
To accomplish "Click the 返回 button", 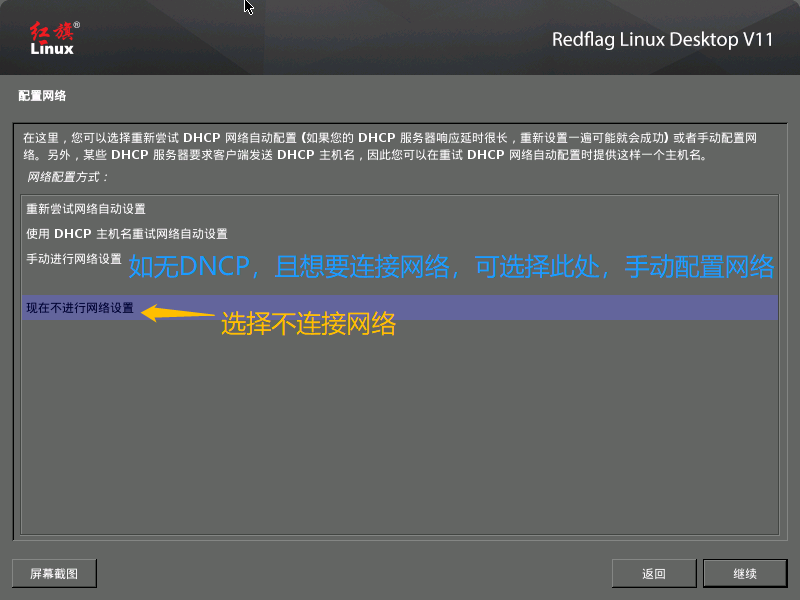I will coord(654,573).
